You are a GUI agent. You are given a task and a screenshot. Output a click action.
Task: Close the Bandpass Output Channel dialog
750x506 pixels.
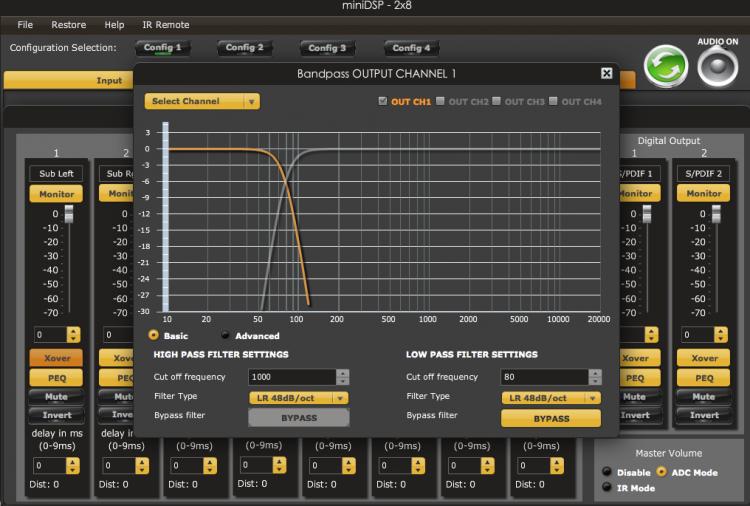click(607, 73)
